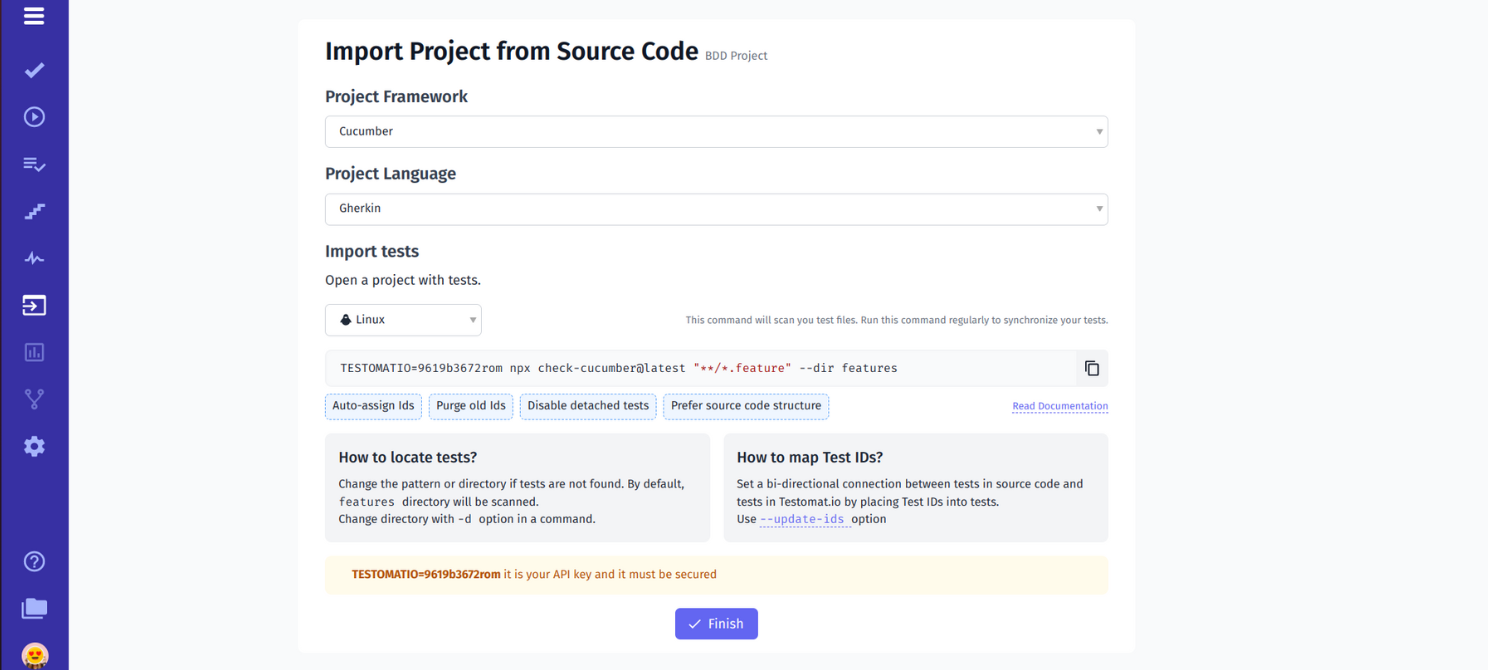The width and height of the screenshot is (1488, 670).
Task: Click the Finish button
Action: pos(716,623)
